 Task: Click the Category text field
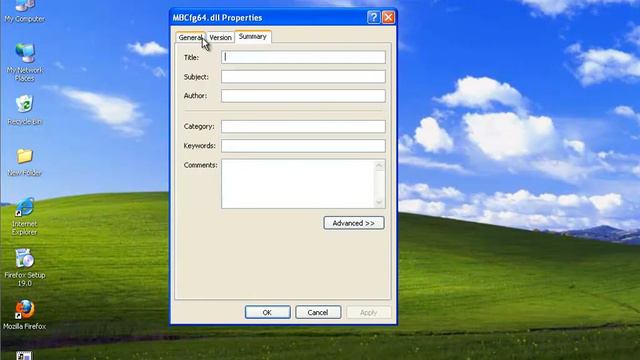point(303,126)
